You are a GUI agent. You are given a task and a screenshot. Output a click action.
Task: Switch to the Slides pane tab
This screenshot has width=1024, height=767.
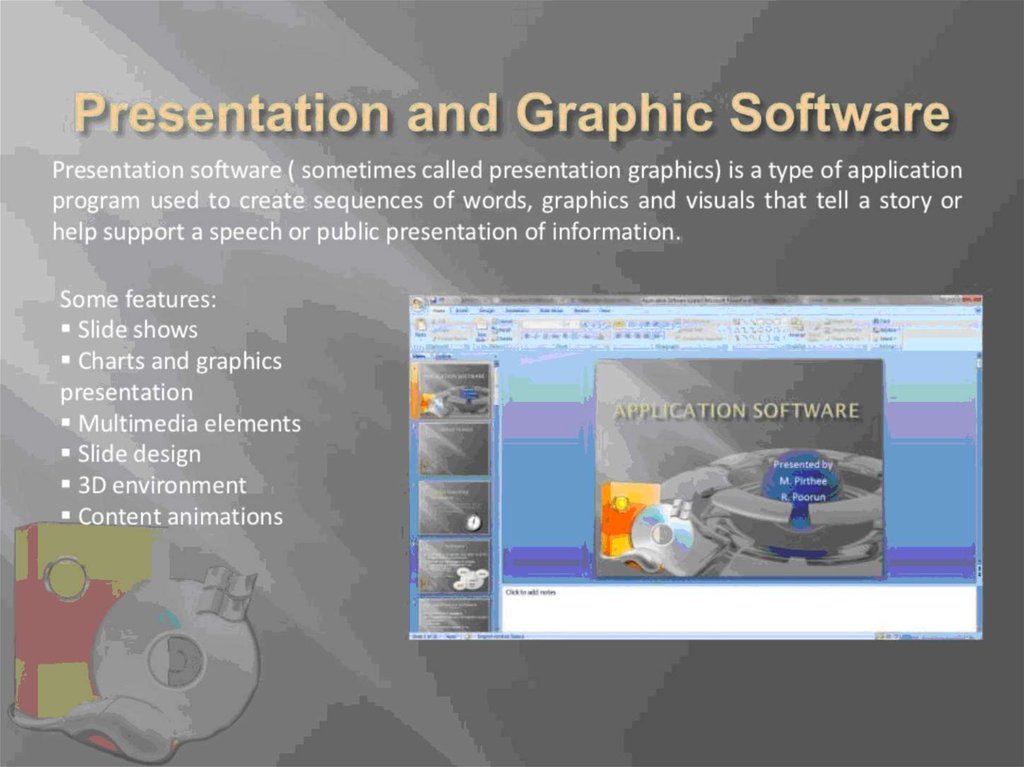[x=419, y=356]
